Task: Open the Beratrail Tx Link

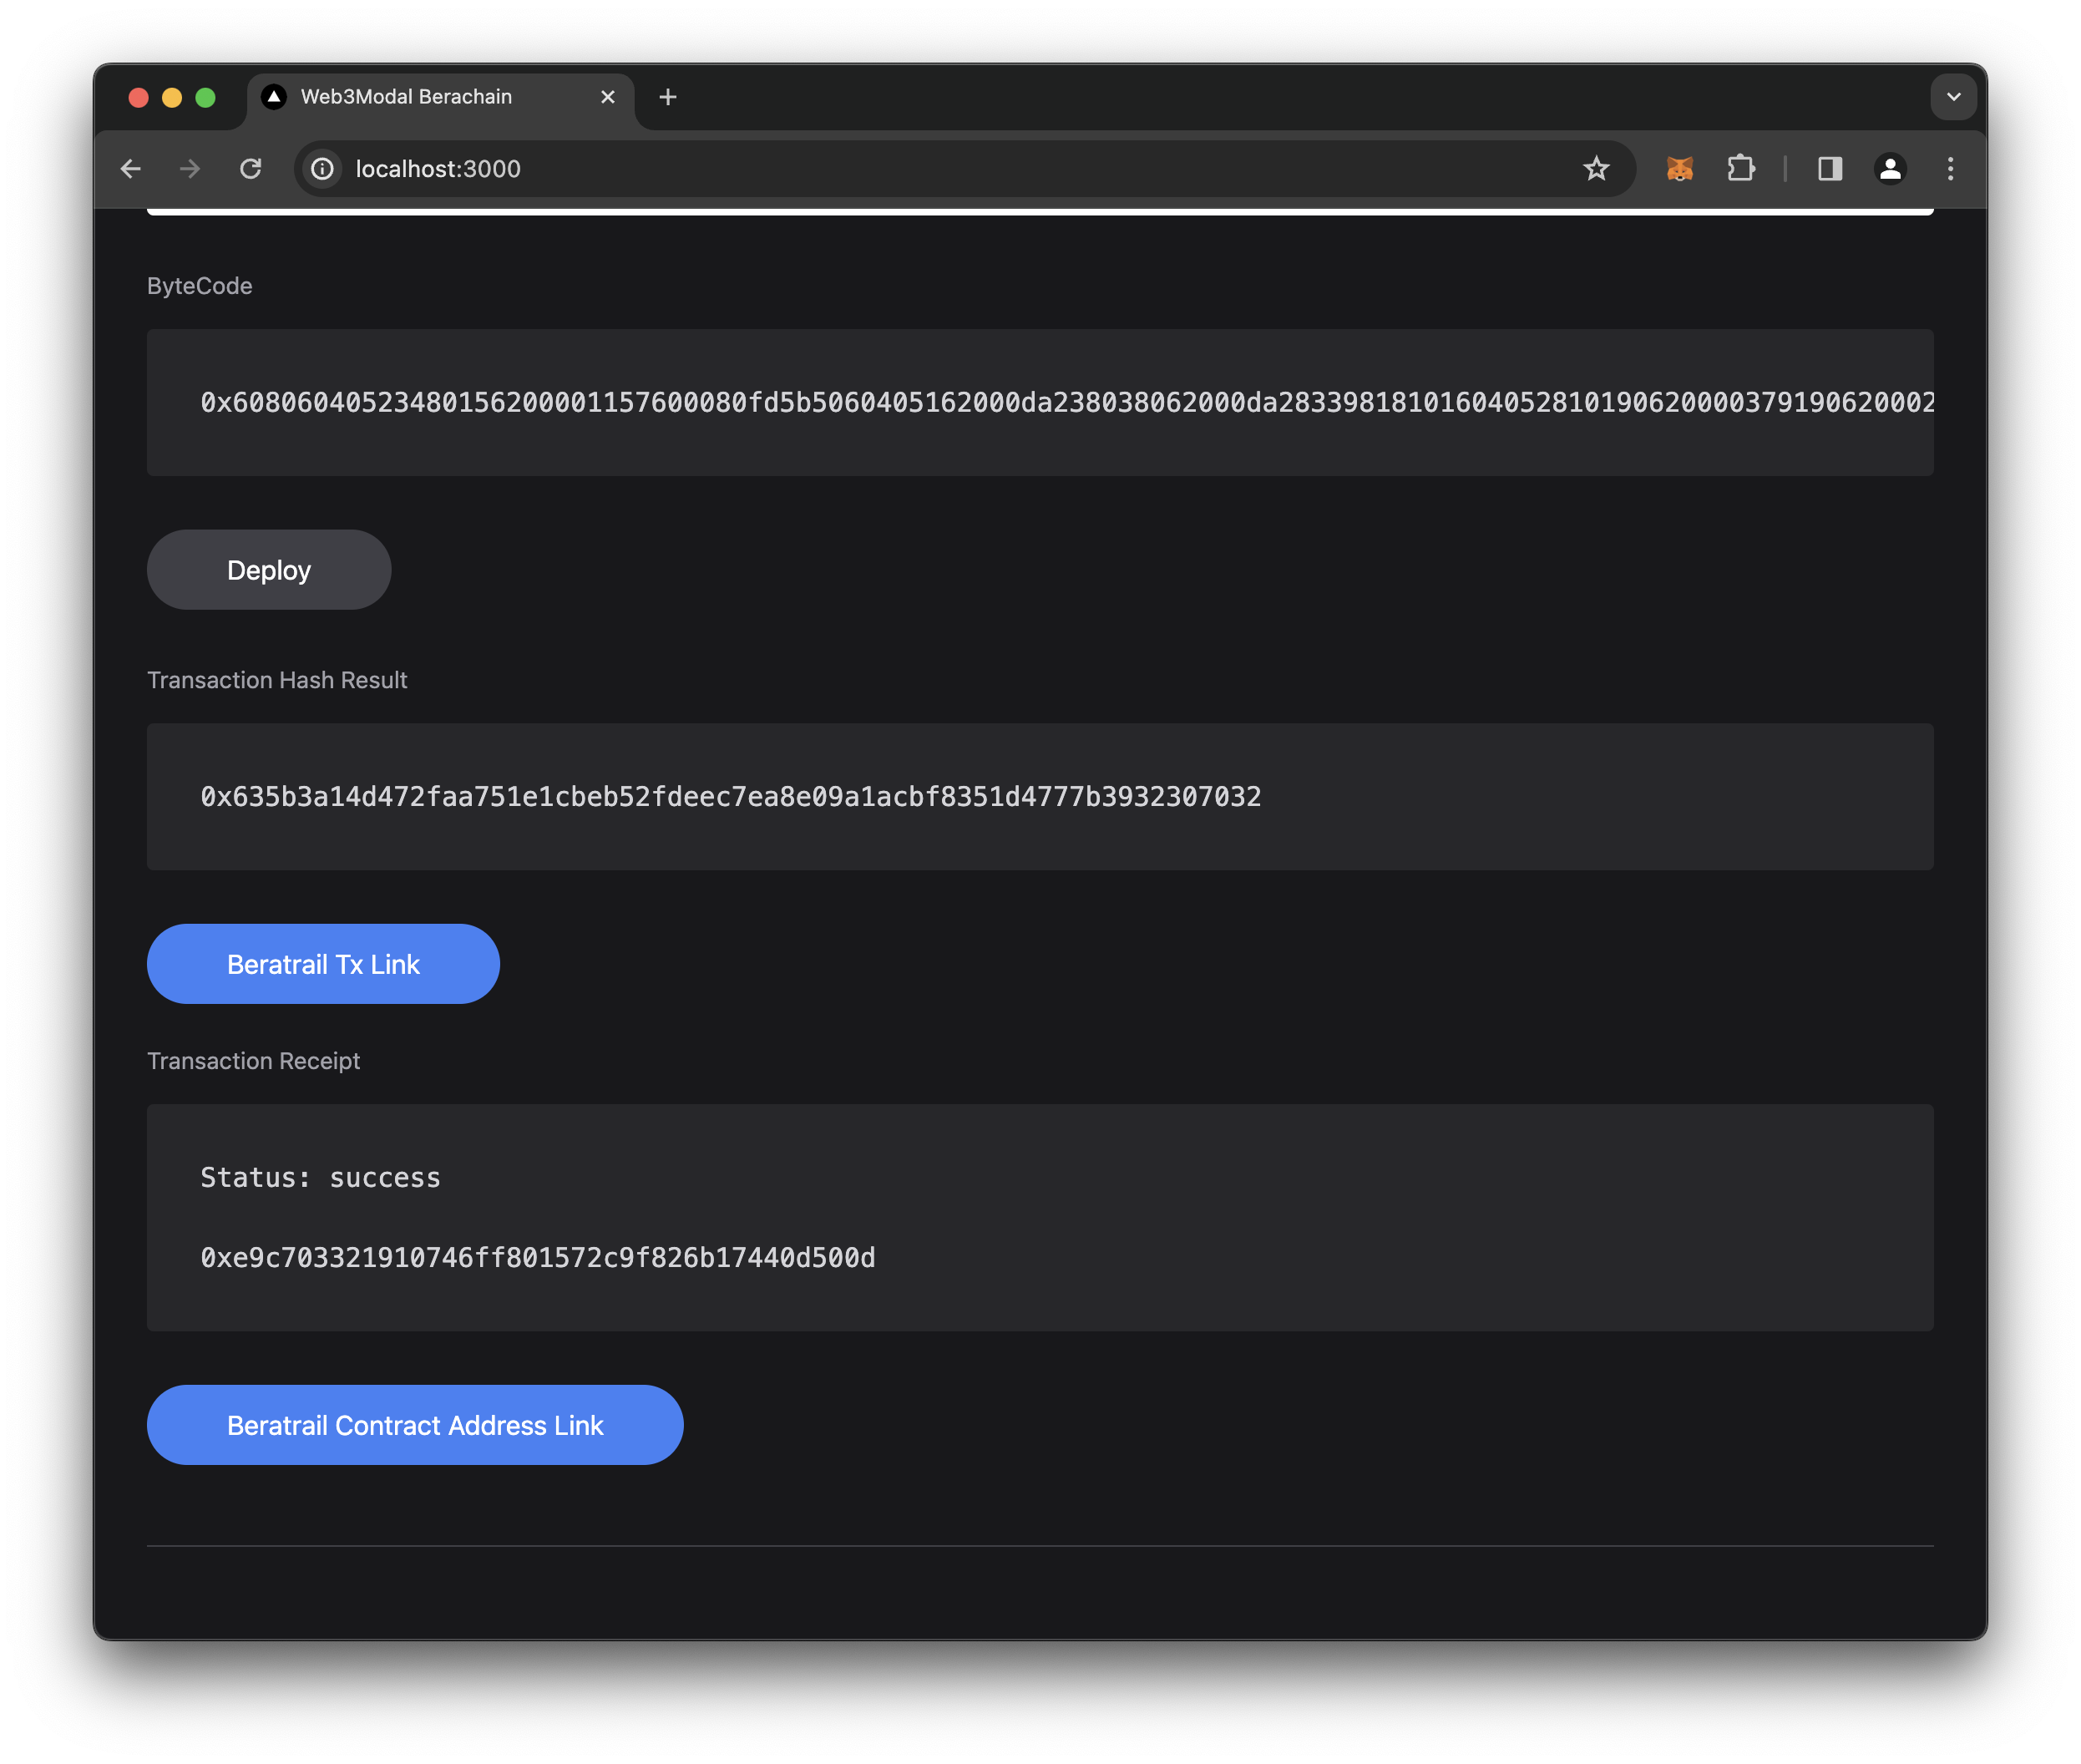Action: pos(323,964)
